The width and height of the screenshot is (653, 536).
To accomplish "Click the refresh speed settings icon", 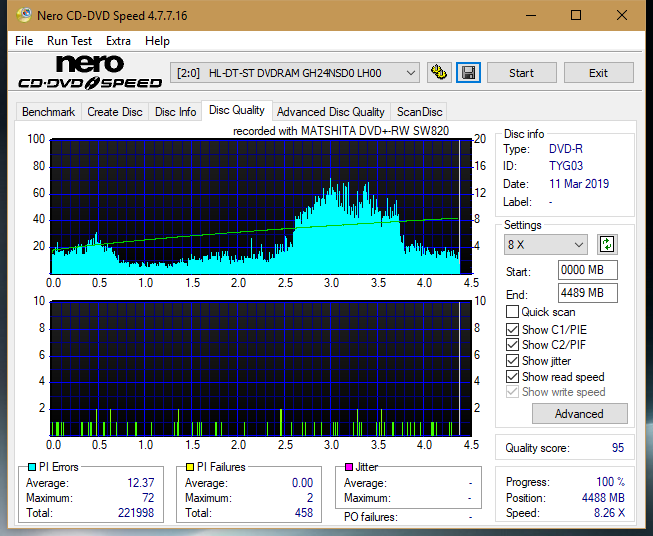I will 607,244.
